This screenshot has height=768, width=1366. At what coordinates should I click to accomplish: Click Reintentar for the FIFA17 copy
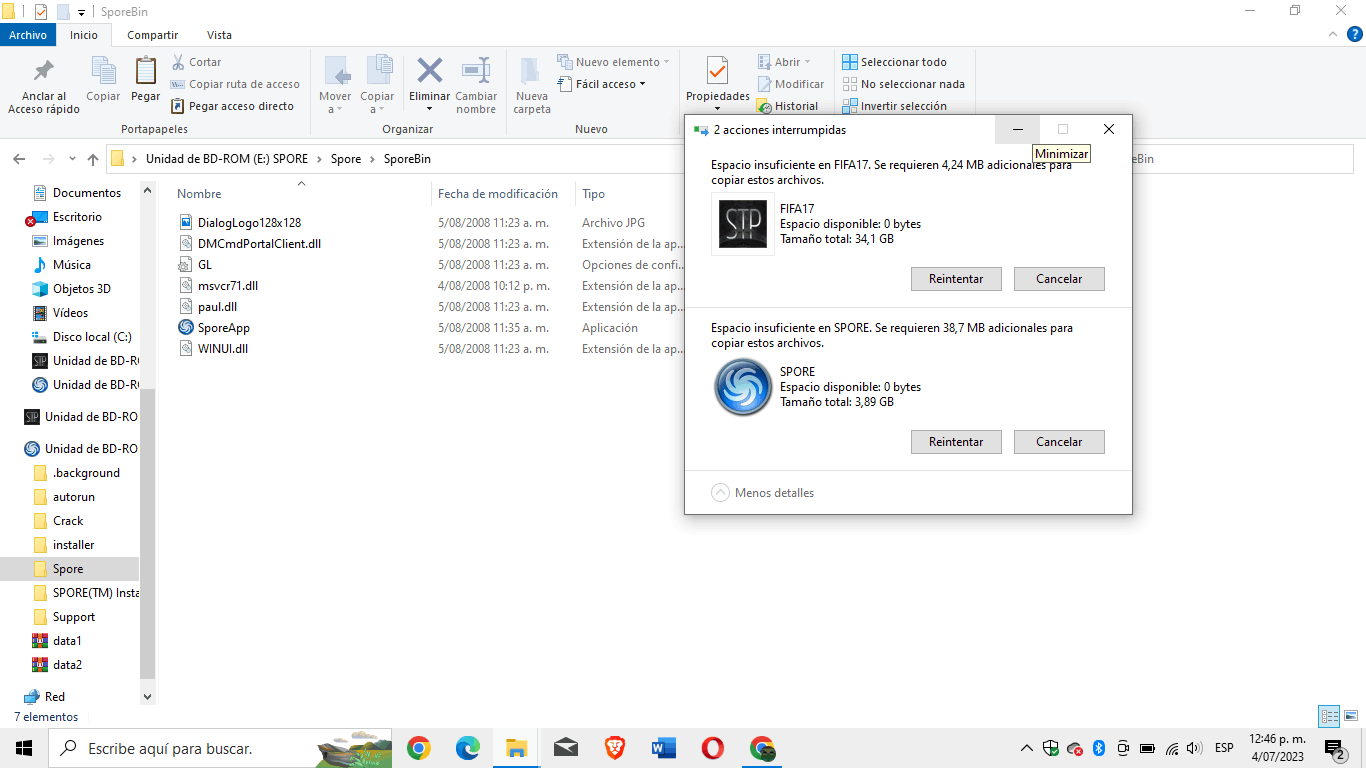[x=956, y=279]
